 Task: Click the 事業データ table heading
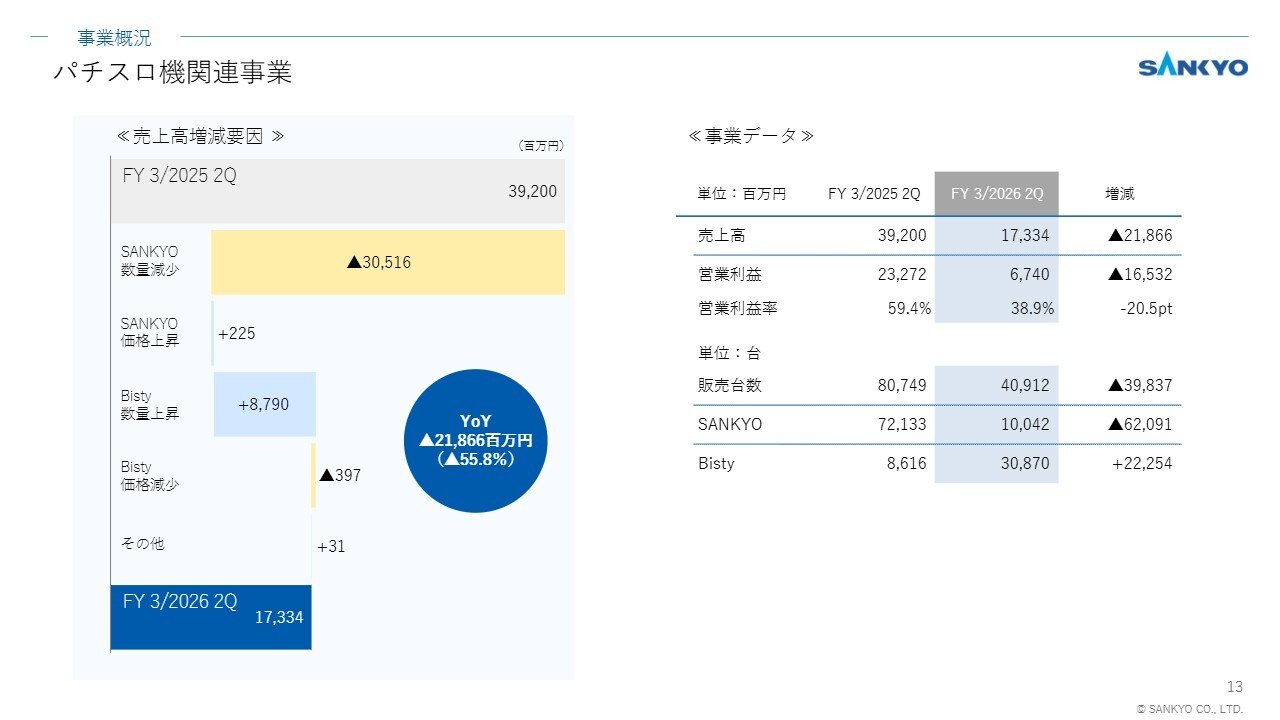(750, 136)
